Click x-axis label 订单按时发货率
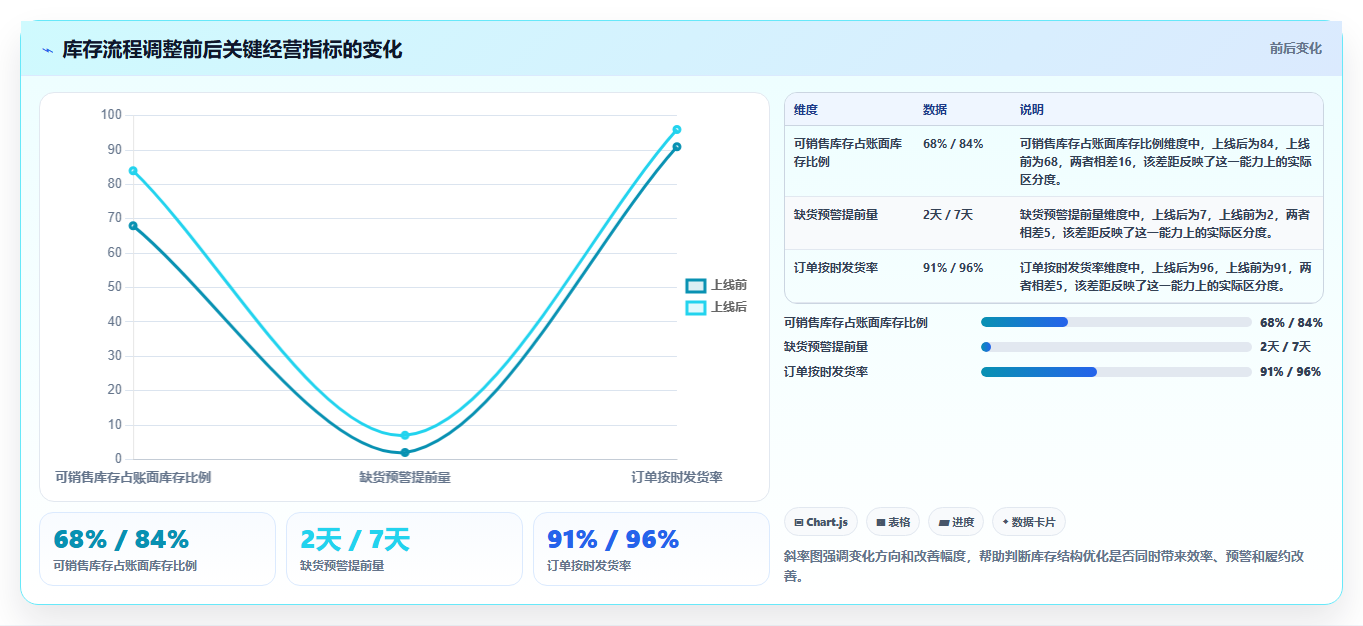This screenshot has height=626, width=1363. click(676, 477)
